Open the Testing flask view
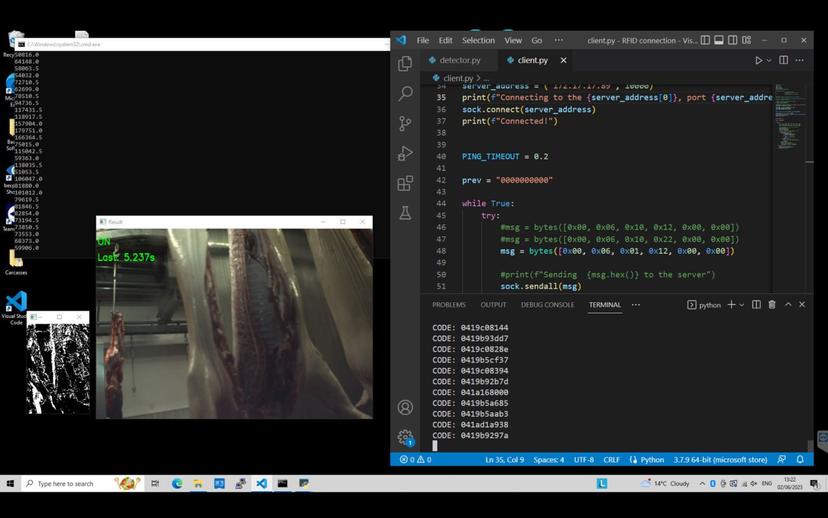 click(405, 213)
